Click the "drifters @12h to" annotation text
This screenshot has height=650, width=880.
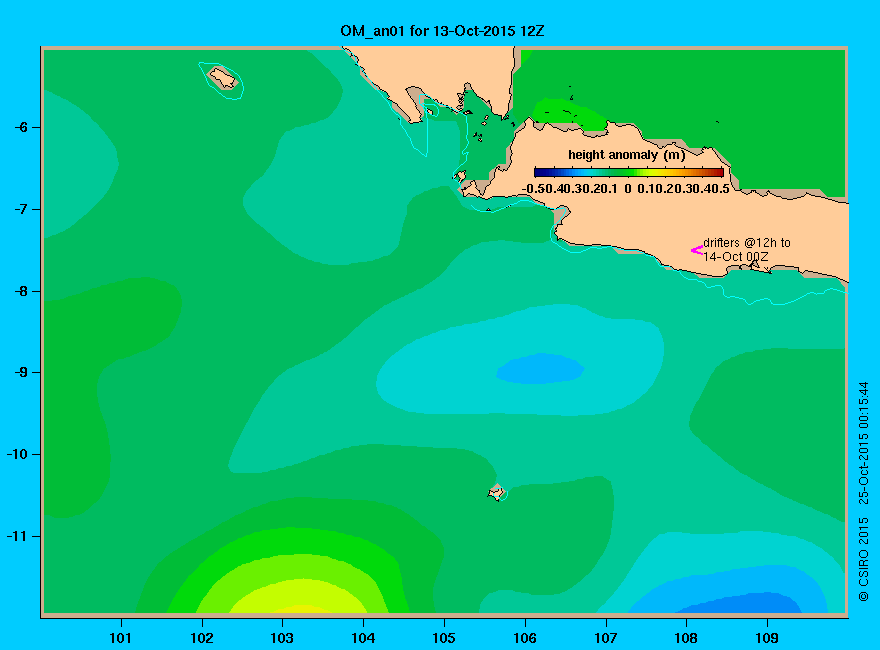click(747, 242)
